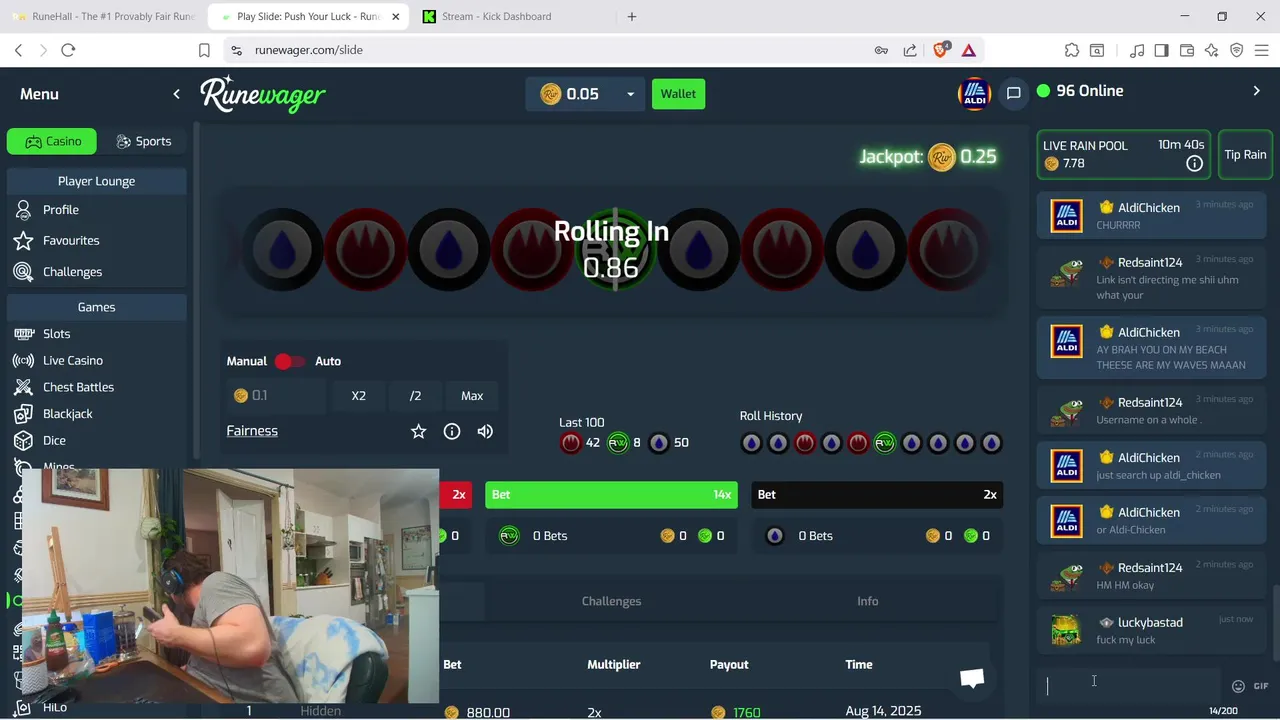Screen dimensions: 1280x720
Task: Open Brave Rewards triangle icon
Action: [969, 50]
